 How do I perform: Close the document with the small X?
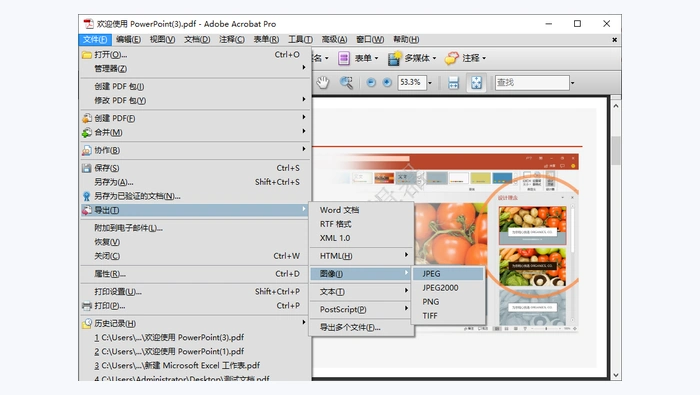coord(614,40)
